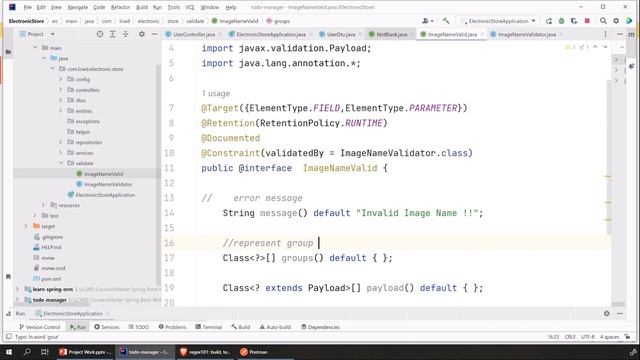
Task: Open editor tabs more-options dots
Action: (605, 34)
